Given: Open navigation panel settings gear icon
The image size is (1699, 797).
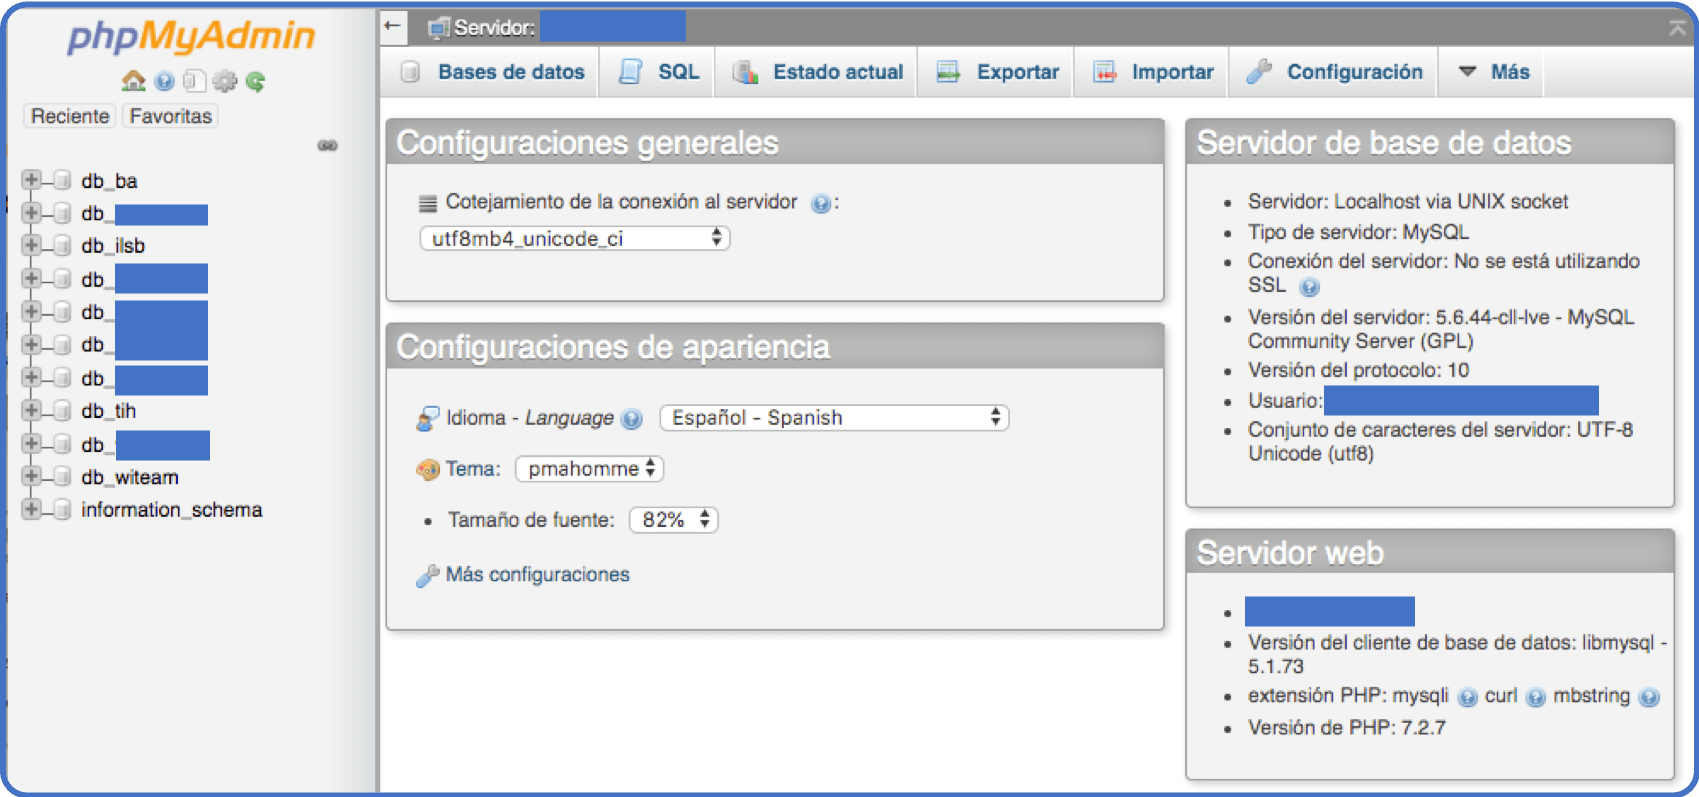Looking at the screenshot, I should coord(225,81).
